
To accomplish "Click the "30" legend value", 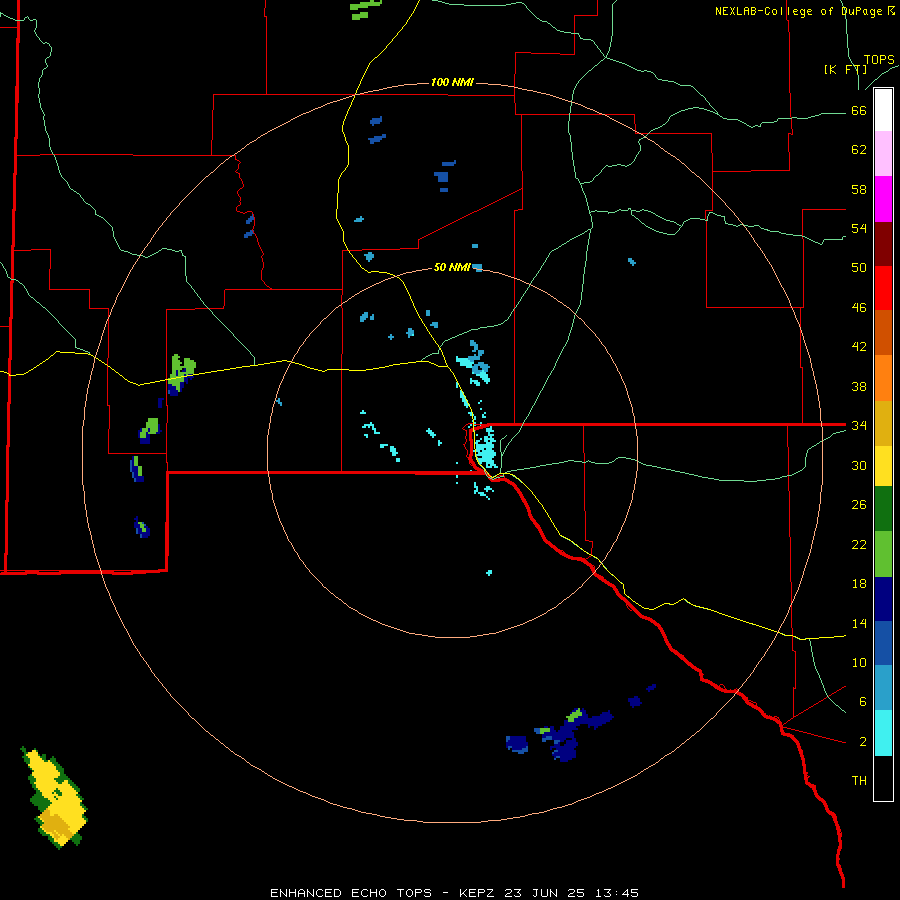I will pos(859,465).
